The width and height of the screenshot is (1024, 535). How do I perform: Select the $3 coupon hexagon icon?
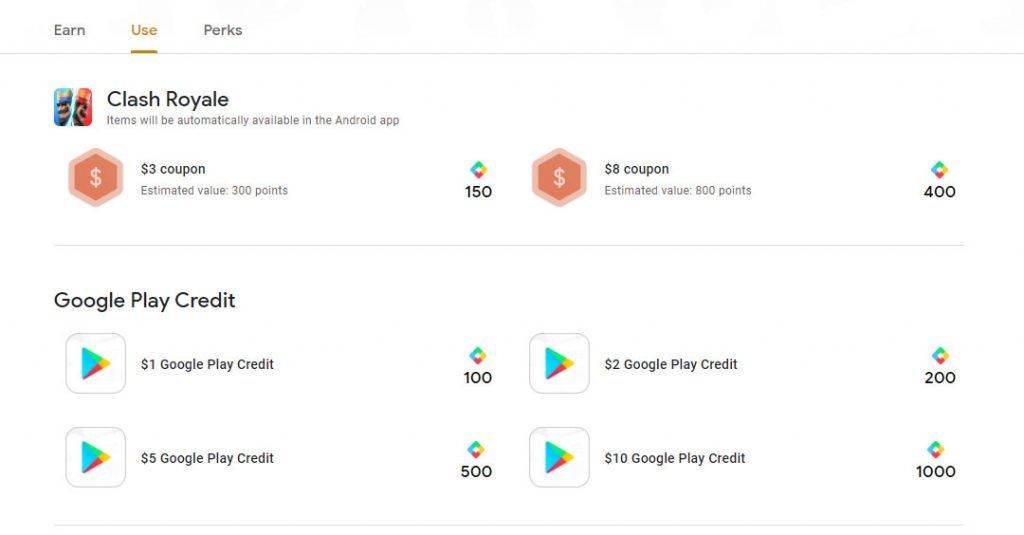pos(95,177)
